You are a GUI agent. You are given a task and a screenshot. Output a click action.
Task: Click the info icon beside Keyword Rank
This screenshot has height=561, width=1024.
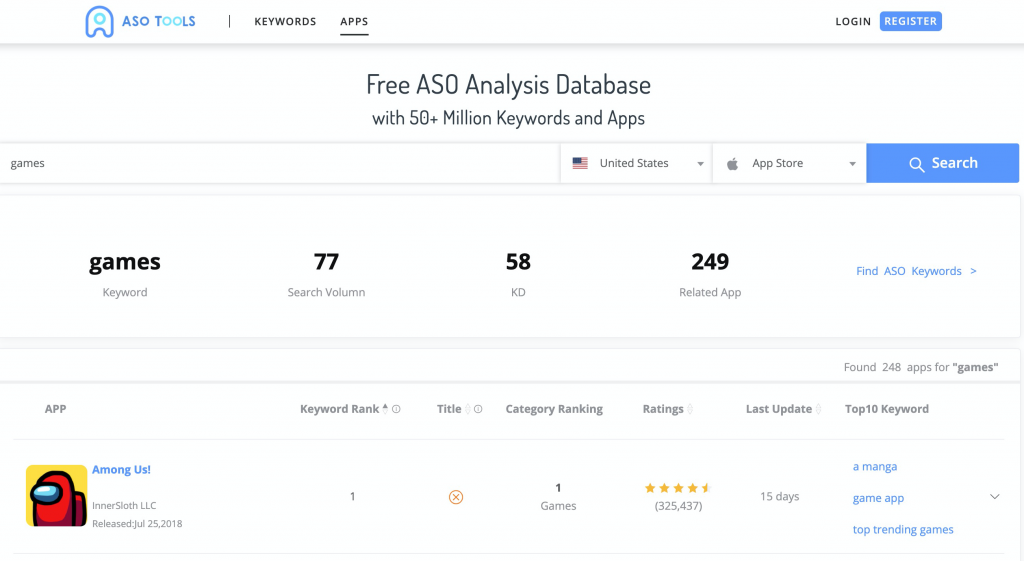point(397,409)
